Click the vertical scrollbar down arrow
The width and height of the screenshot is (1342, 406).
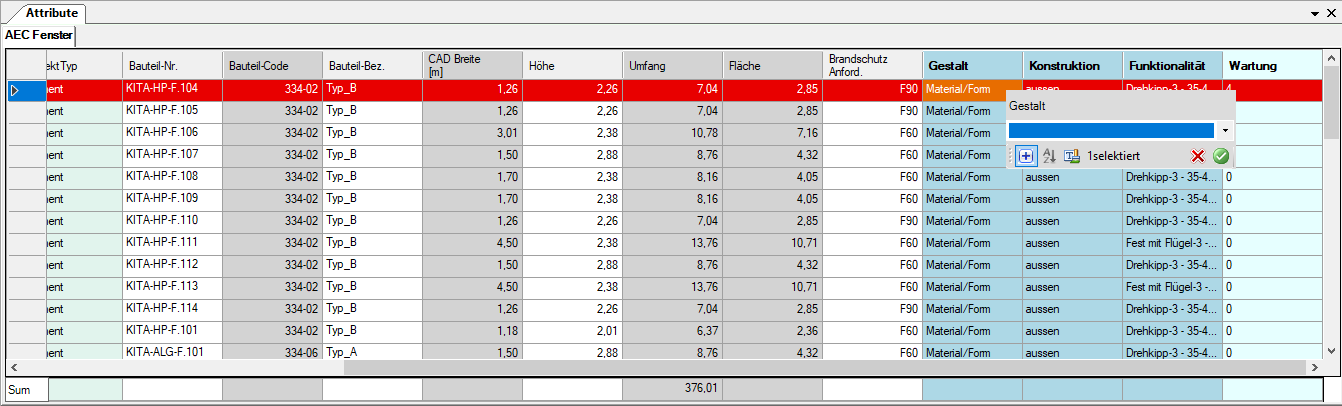1330,352
